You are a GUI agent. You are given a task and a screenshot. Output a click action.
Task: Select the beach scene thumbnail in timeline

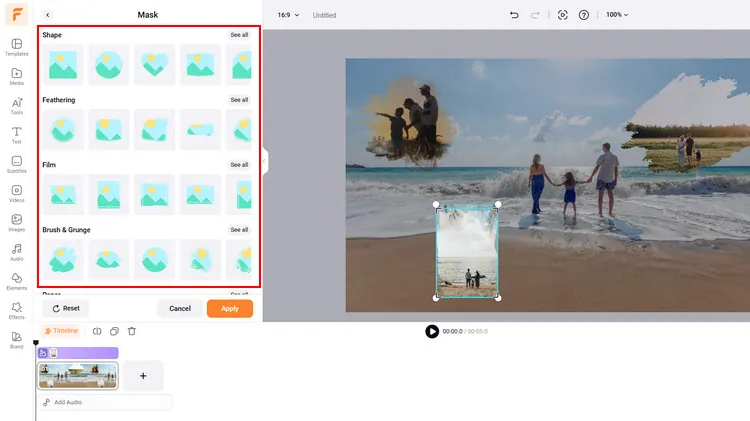point(78,376)
